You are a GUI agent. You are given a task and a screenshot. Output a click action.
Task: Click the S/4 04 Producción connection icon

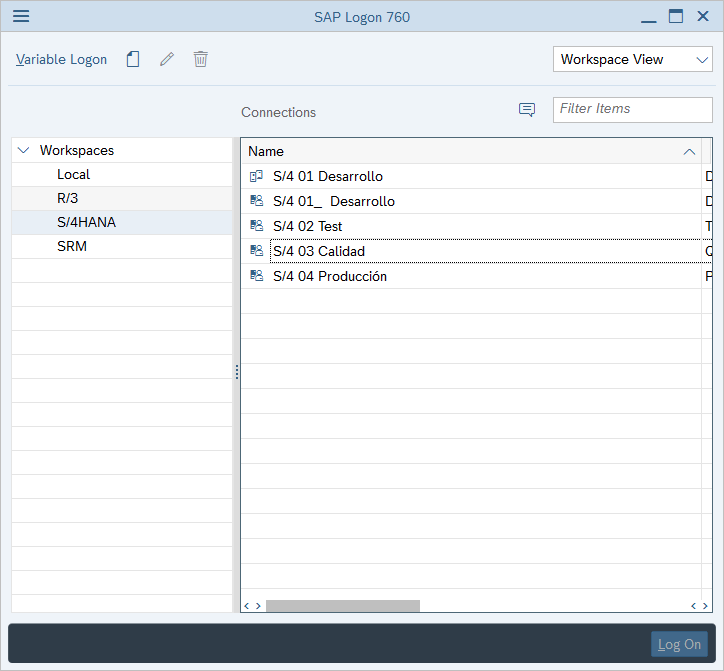pyautogui.click(x=257, y=276)
